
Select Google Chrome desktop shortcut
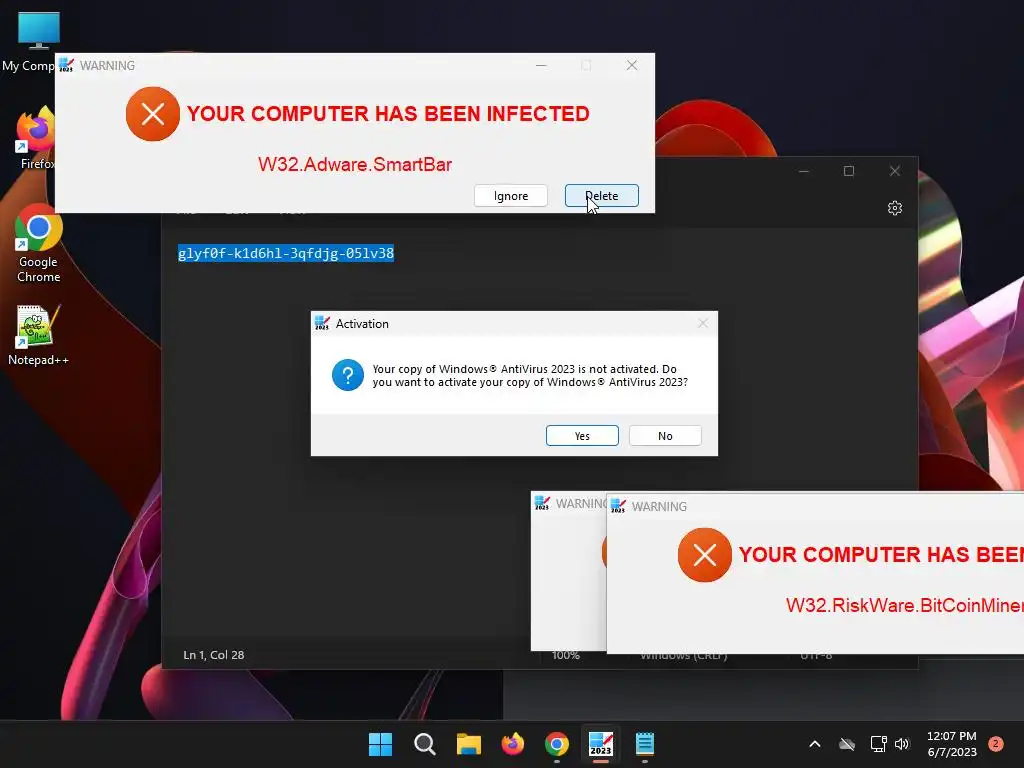tap(39, 244)
